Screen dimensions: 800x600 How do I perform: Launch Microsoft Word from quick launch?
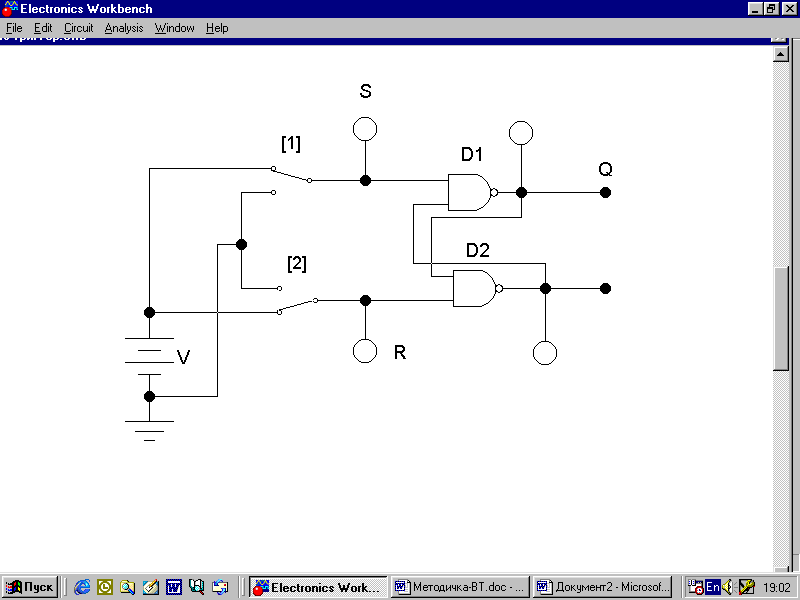[x=173, y=587]
